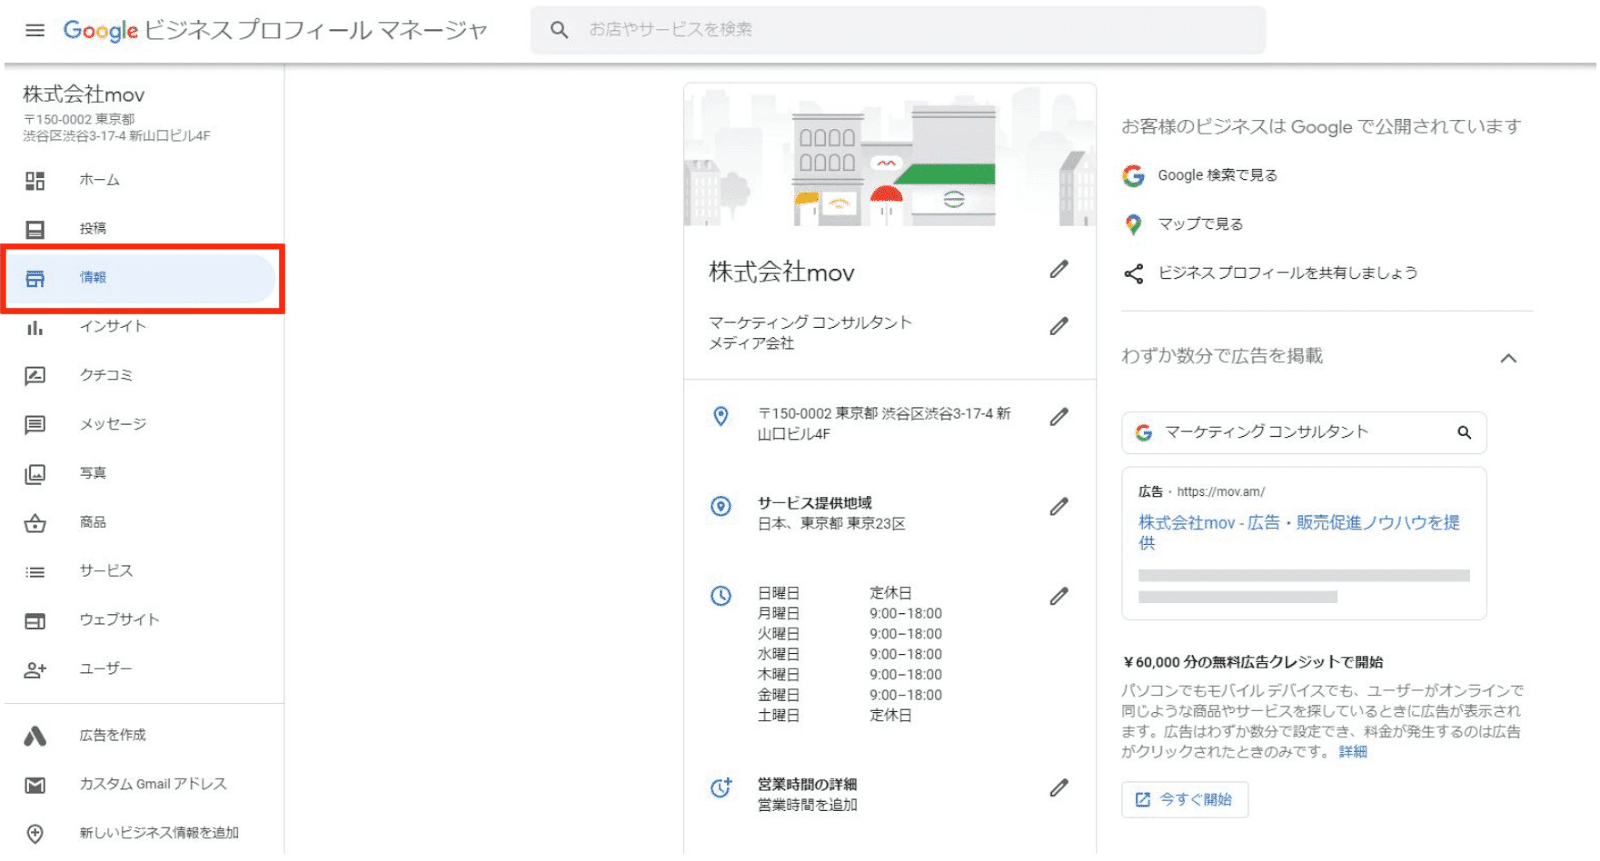
Task: Click the 株式会社mov sidebar business name
Action: coord(84,95)
